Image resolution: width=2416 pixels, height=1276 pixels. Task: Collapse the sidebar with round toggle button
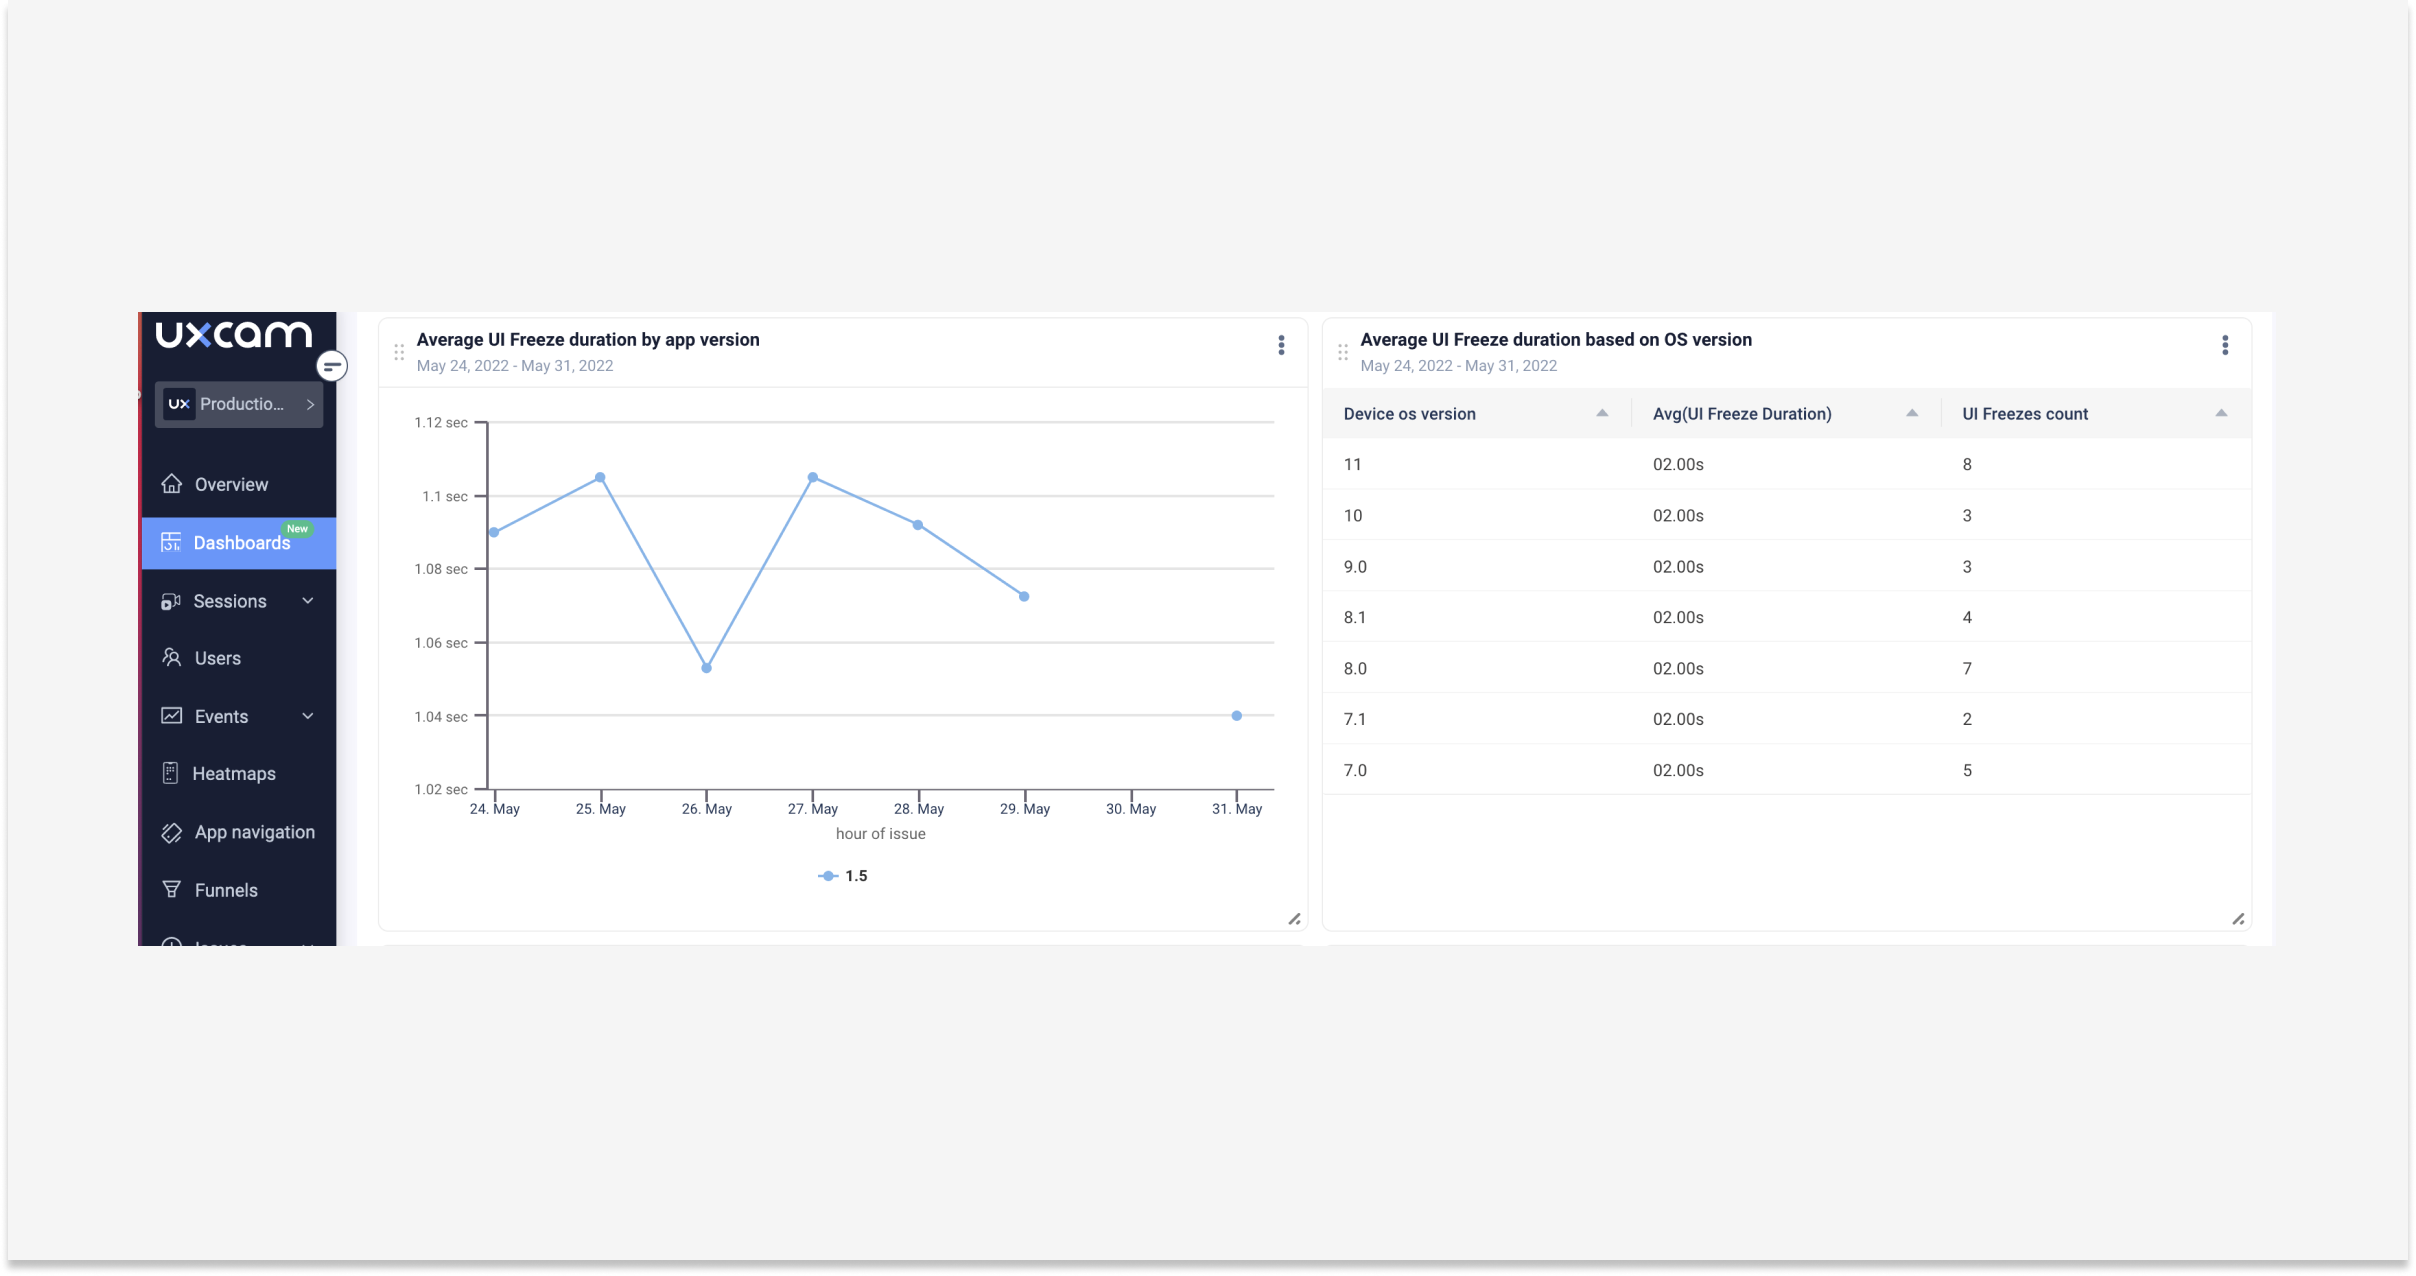click(x=332, y=366)
